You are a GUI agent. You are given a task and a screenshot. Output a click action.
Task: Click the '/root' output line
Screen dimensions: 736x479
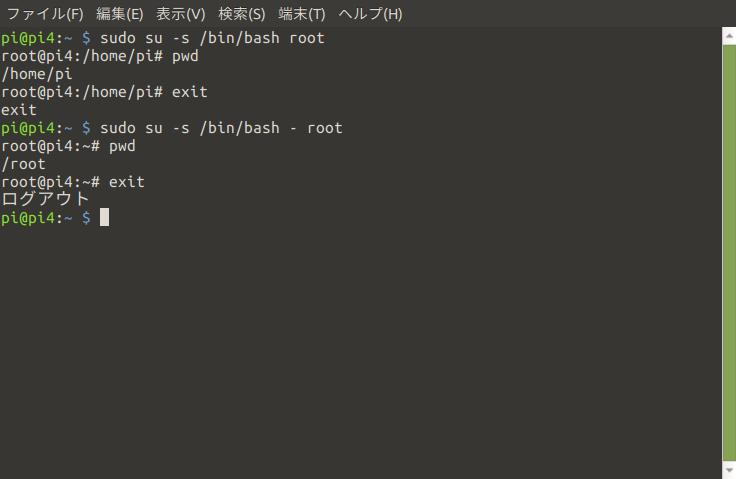tap(23, 164)
